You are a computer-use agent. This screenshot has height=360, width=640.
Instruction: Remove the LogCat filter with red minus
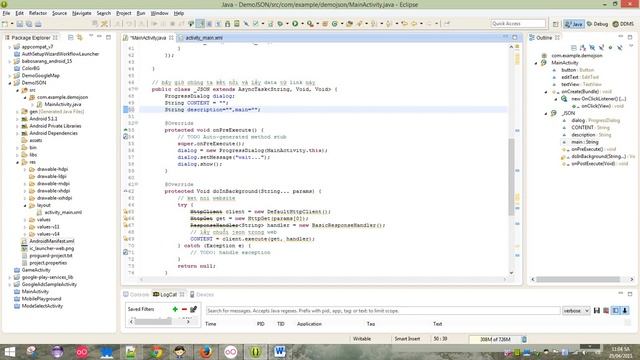tap(184, 309)
